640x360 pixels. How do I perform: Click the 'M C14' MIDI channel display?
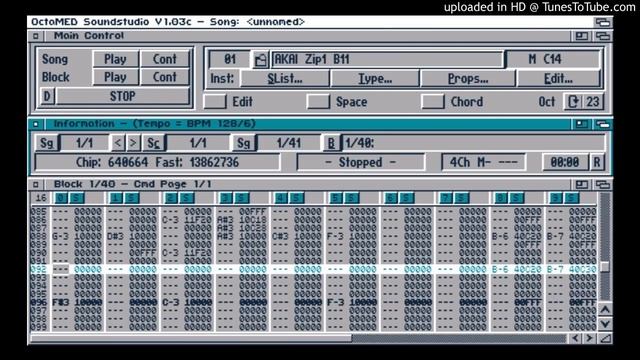(552, 59)
